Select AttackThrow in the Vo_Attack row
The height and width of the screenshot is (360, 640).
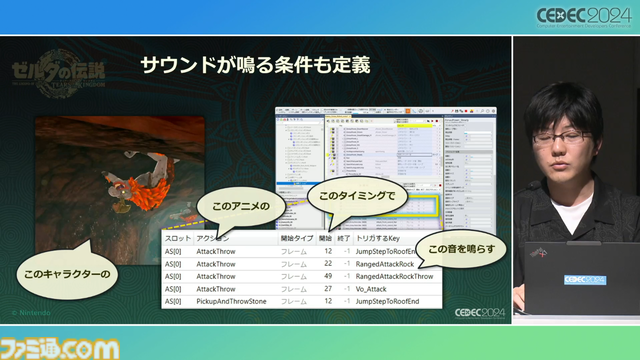tap(216, 289)
